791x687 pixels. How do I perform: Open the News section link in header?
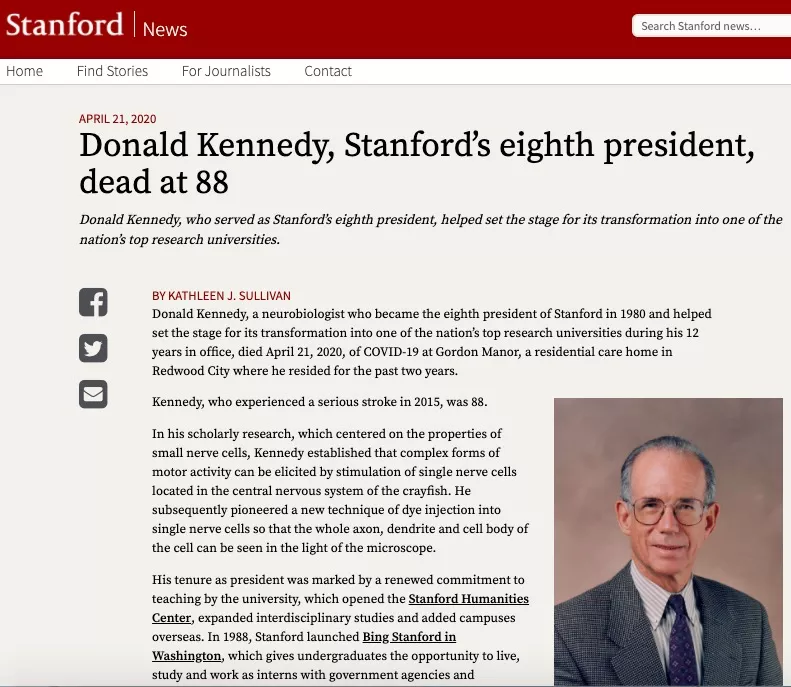(x=165, y=29)
